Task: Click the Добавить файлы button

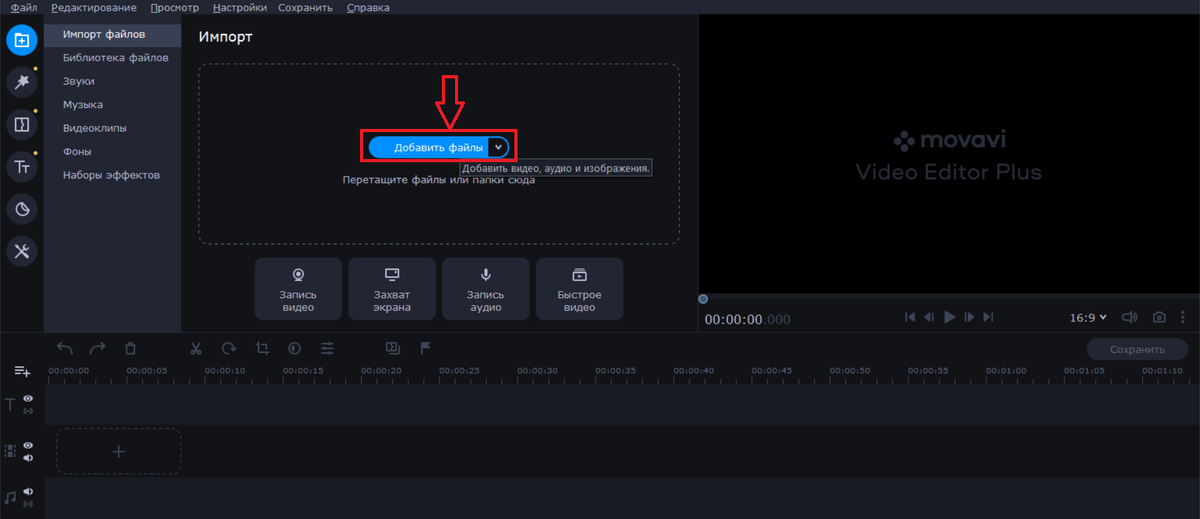Action: 429,147
